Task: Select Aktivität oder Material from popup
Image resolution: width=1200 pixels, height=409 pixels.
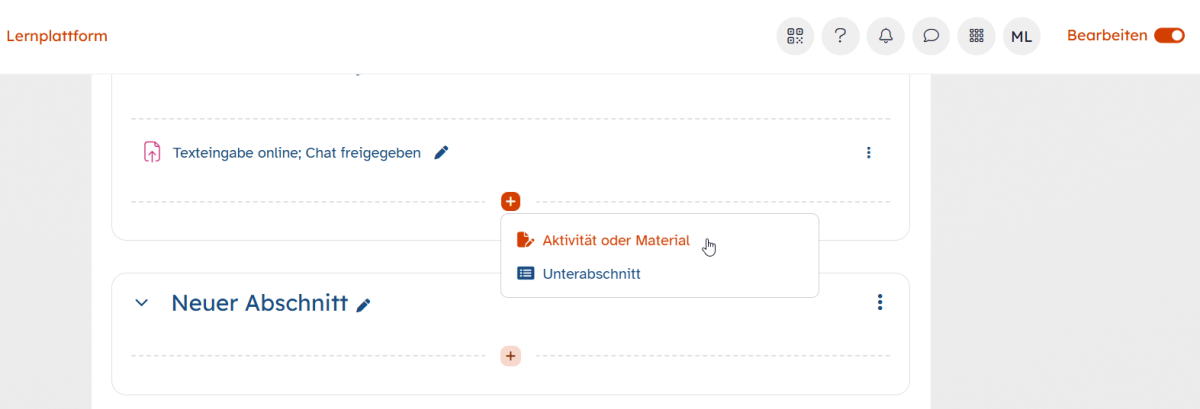Action: 616,240
